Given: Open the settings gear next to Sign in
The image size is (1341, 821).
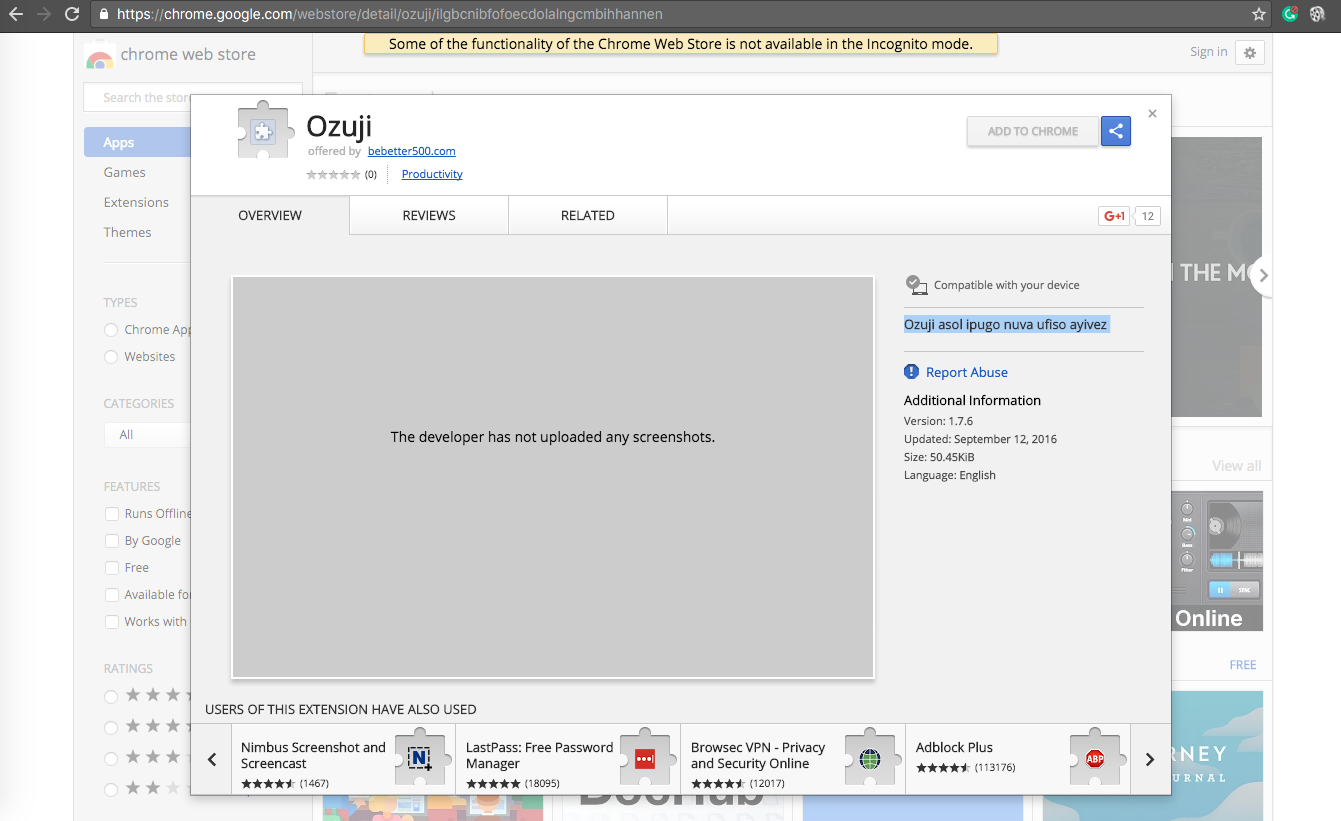Looking at the screenshot, I should point(1250,53).
